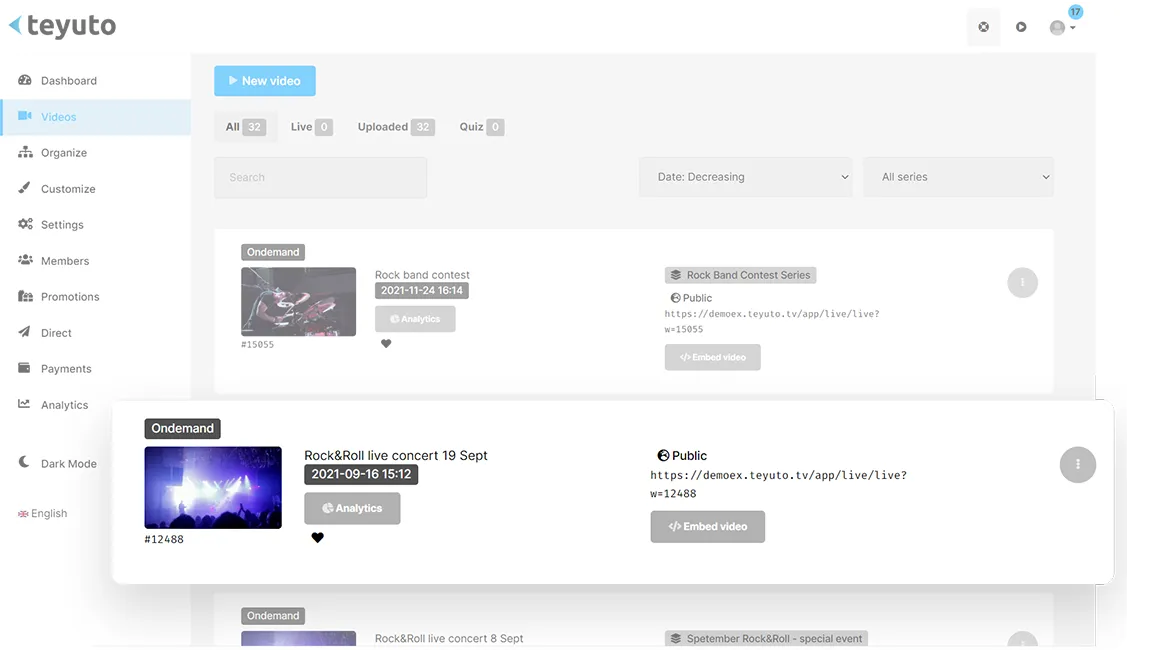Click the #12488 video thumbnail

(213, 487)
